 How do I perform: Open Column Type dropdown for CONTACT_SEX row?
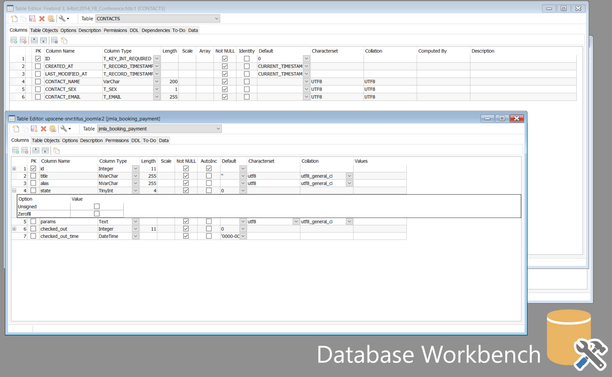[157, 89]
